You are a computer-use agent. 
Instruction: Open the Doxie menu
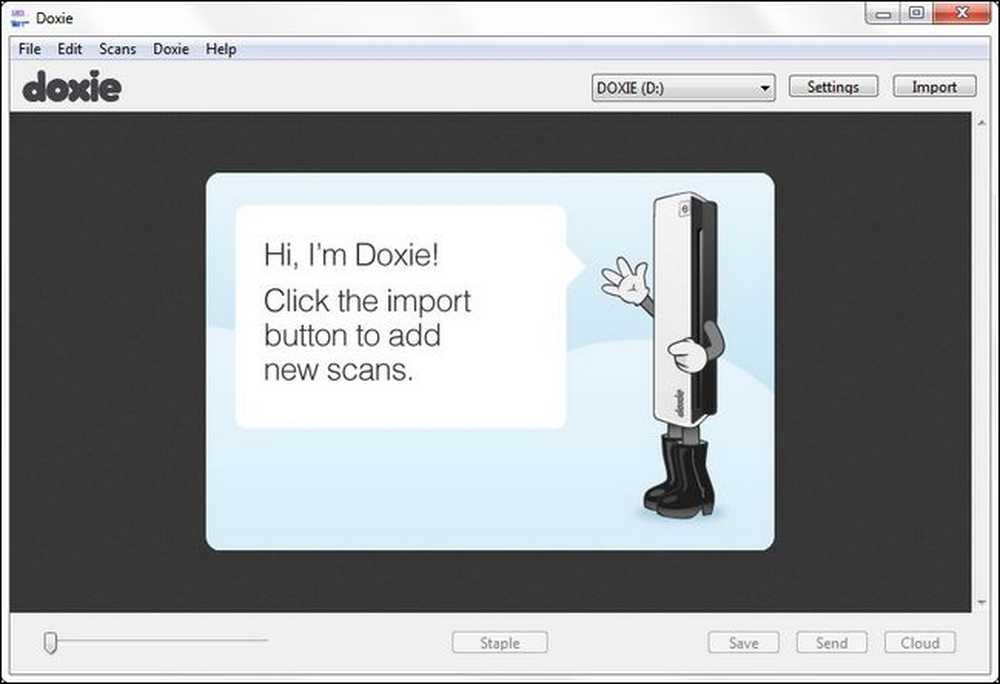coord(171,49)
